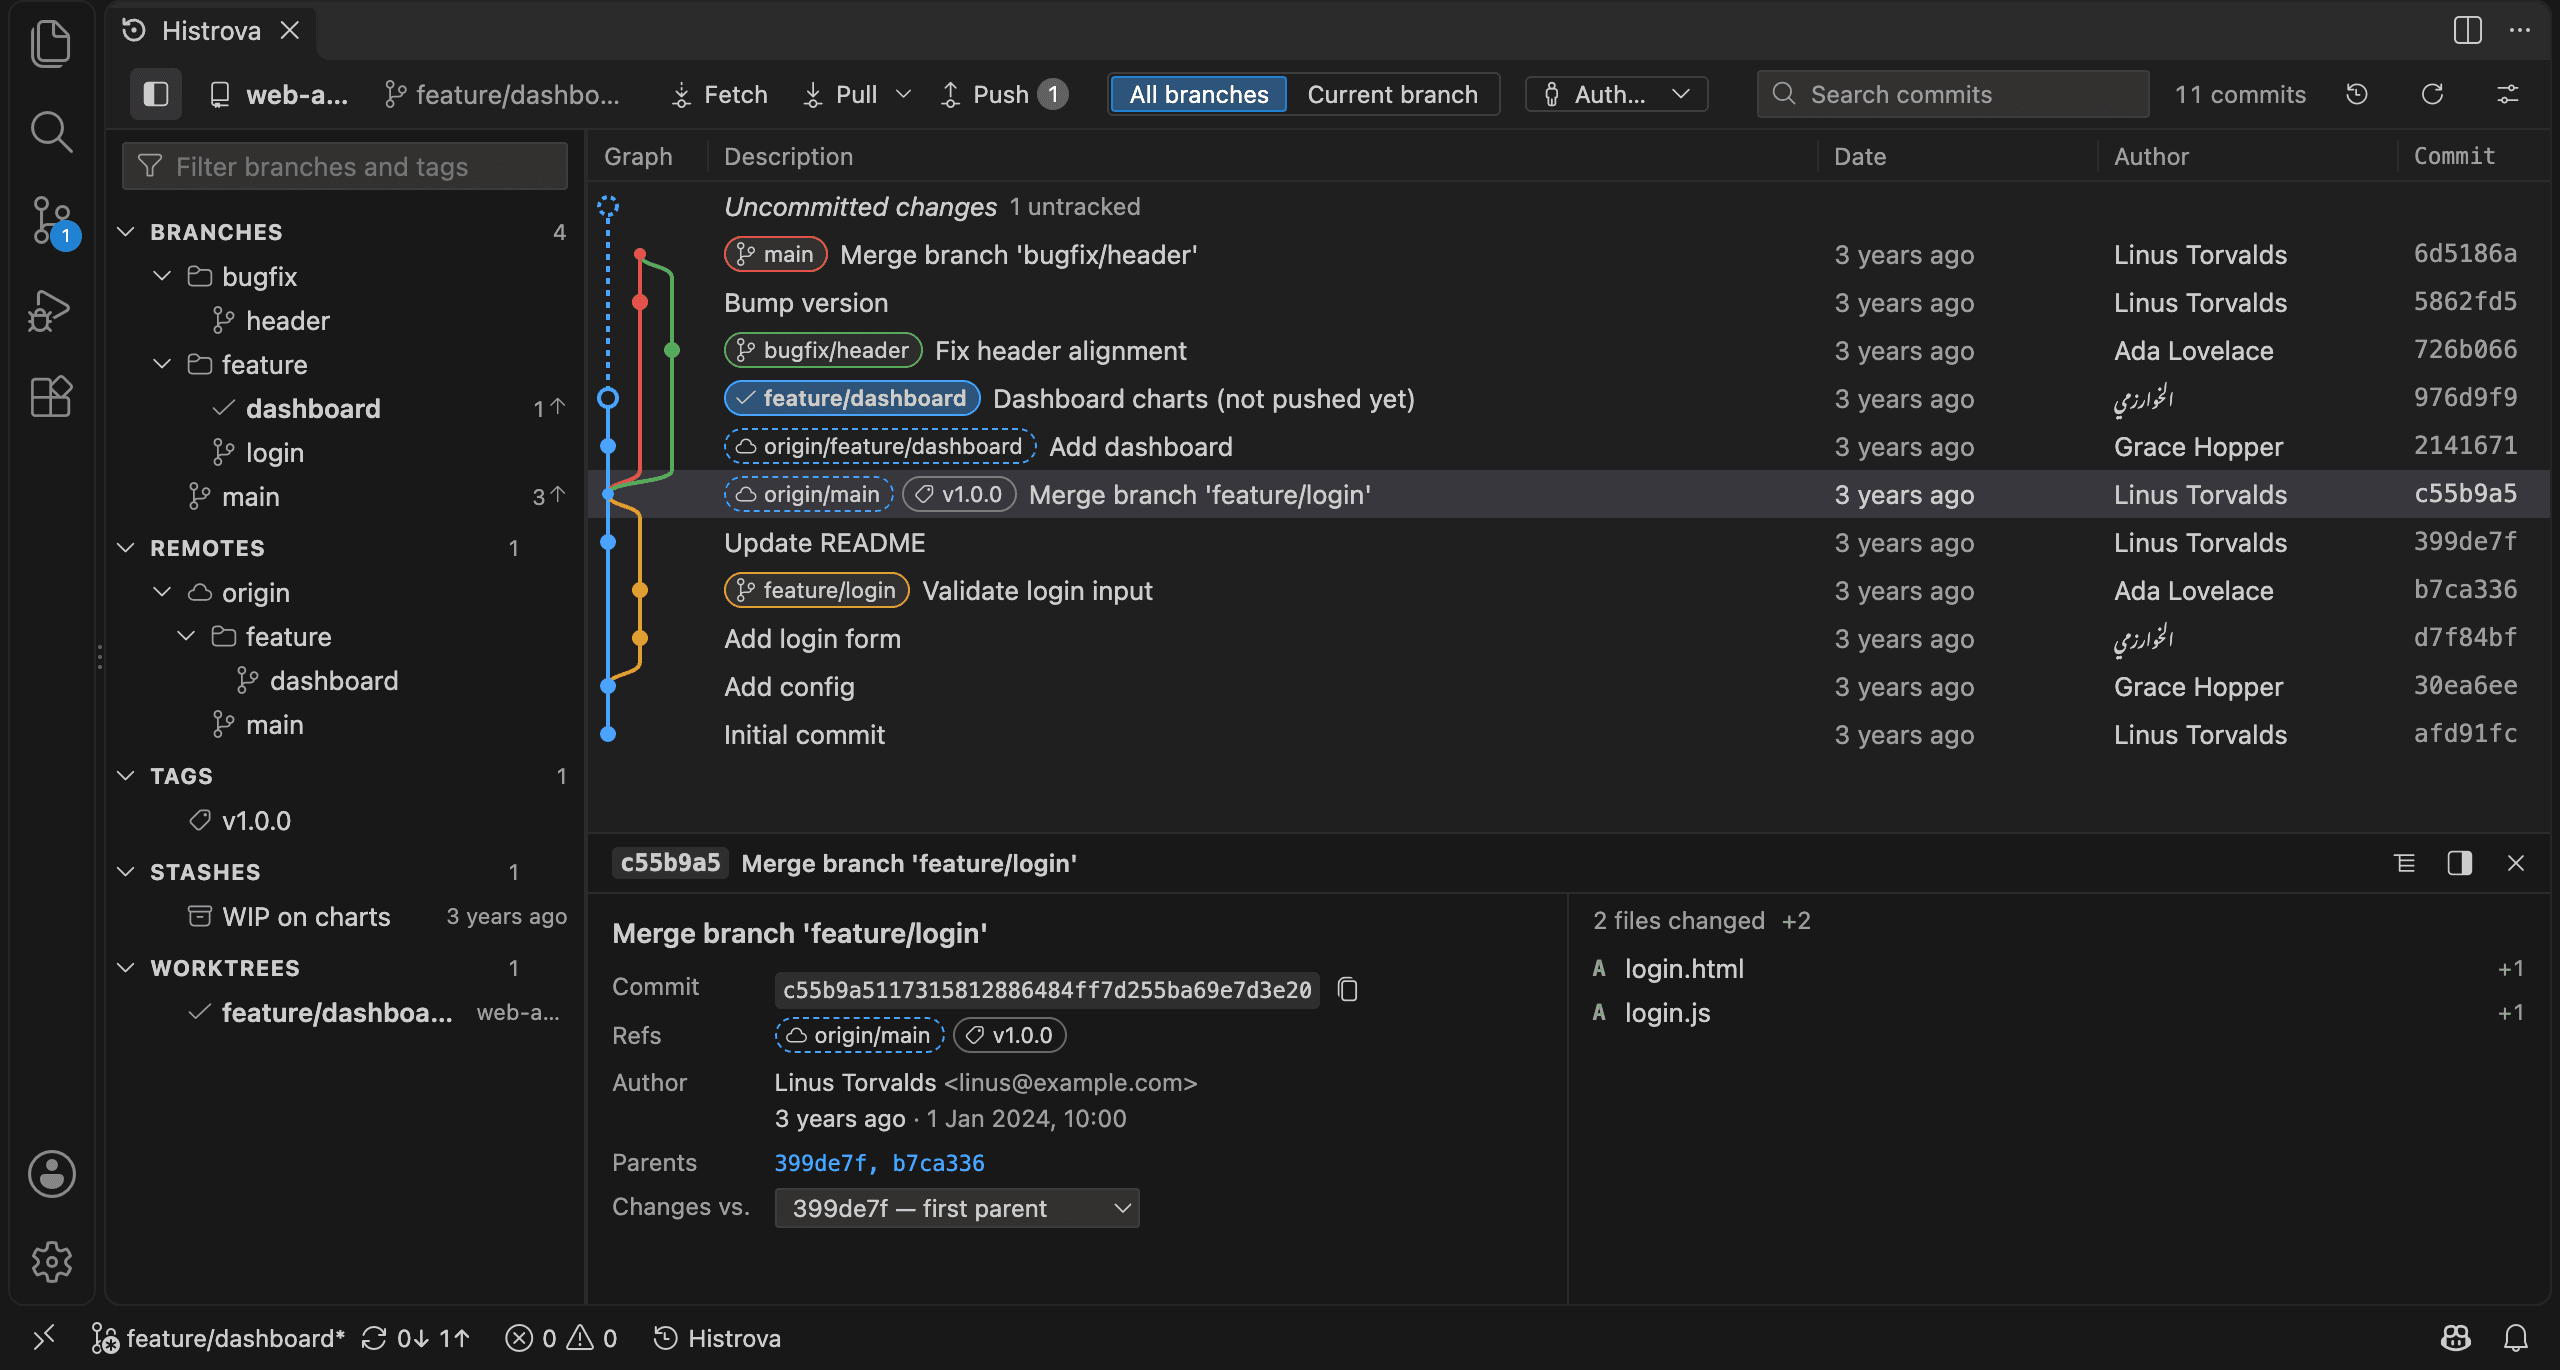Open the remote window indicator in status bar
This screenshot has width=2560, height=1370.
44,1338
